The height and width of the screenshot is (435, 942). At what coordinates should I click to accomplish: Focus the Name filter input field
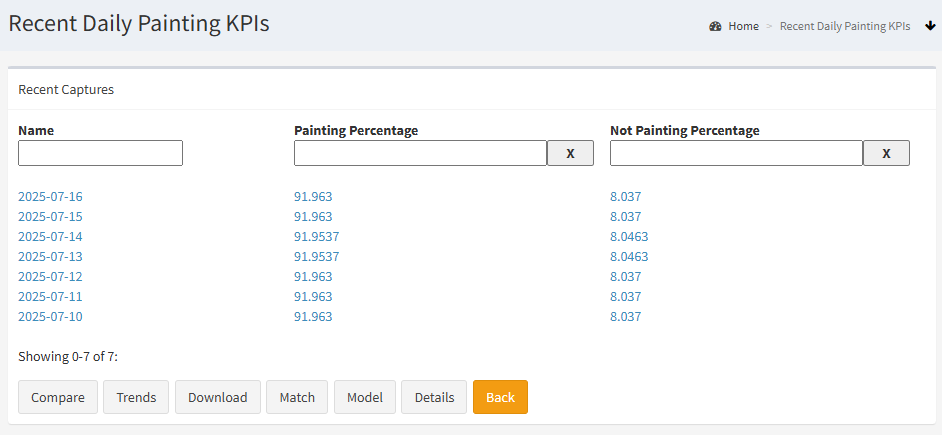pyautogui.click(x=100, y=153)
